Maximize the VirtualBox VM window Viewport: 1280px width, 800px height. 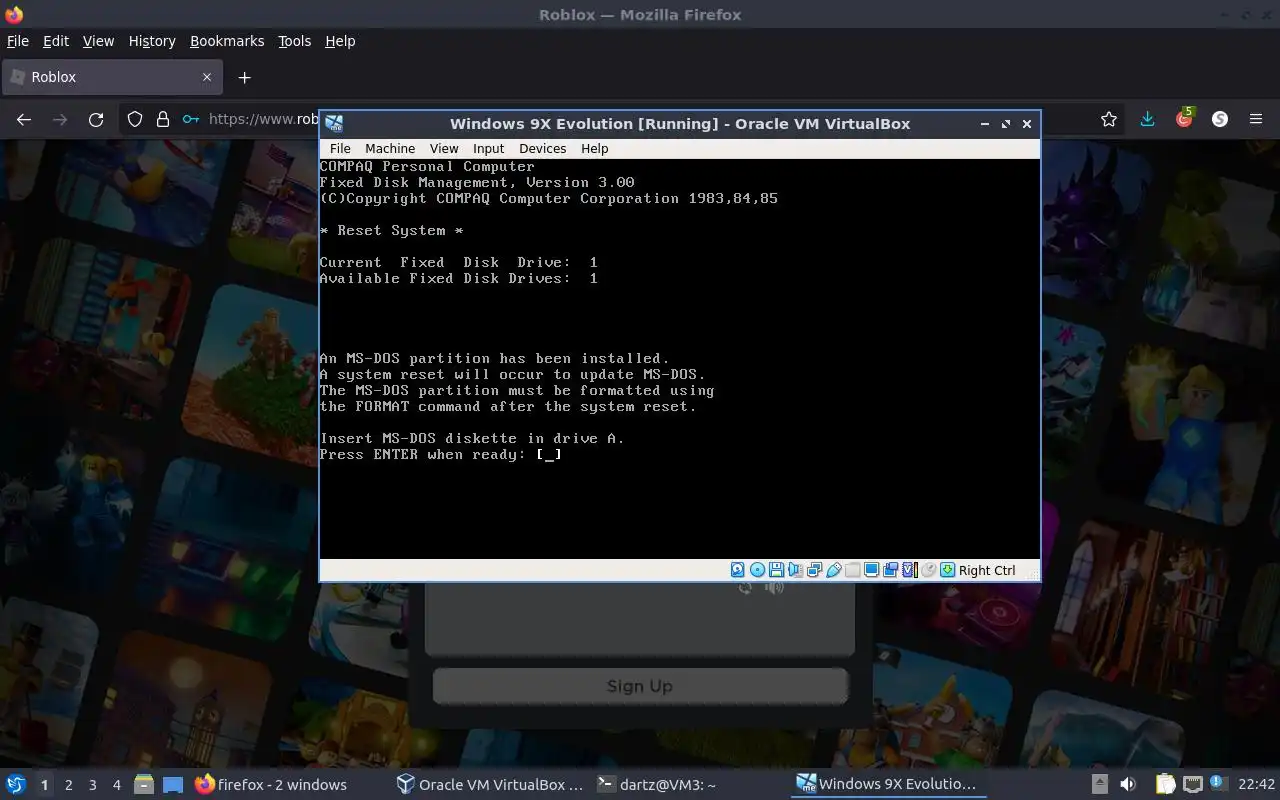(x=1006, y=124)
